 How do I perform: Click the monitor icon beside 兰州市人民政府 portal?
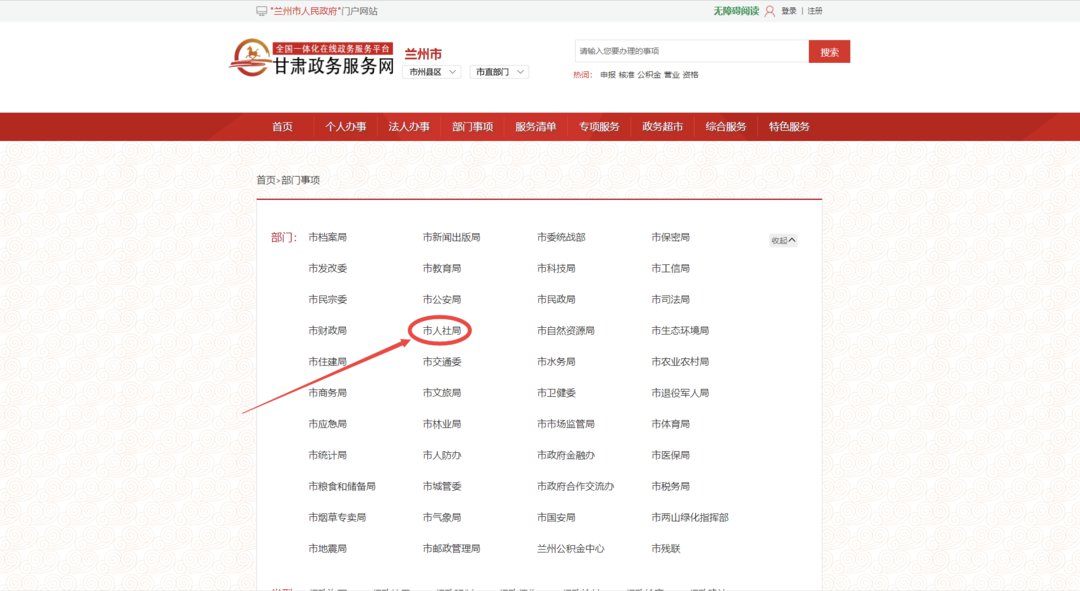pyautogui.click(x=262, y=11)
